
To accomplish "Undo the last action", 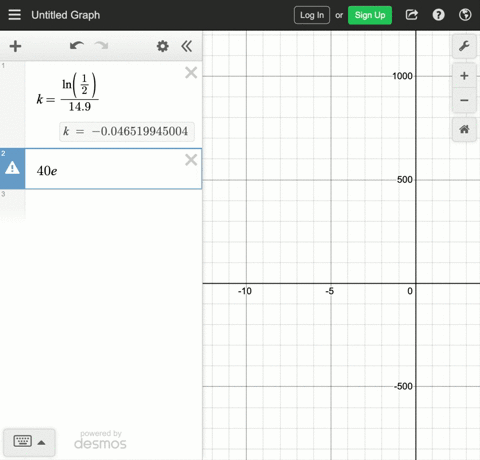I will point(77,46).
